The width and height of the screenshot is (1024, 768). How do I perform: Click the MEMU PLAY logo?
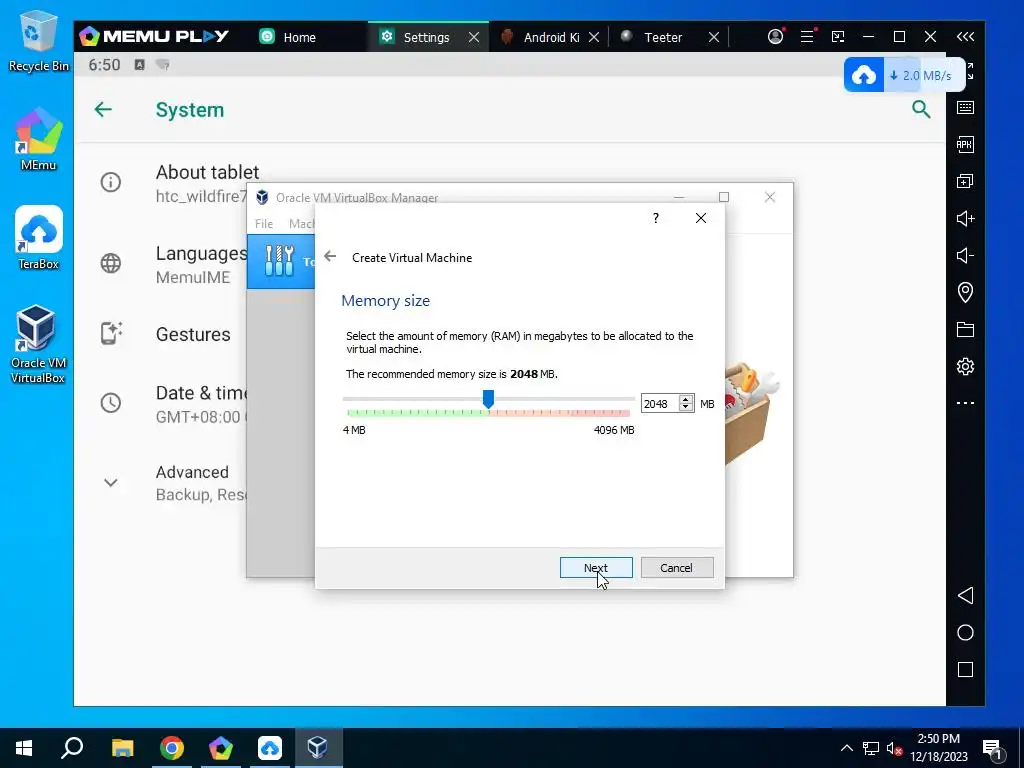(x=154, y=37)
